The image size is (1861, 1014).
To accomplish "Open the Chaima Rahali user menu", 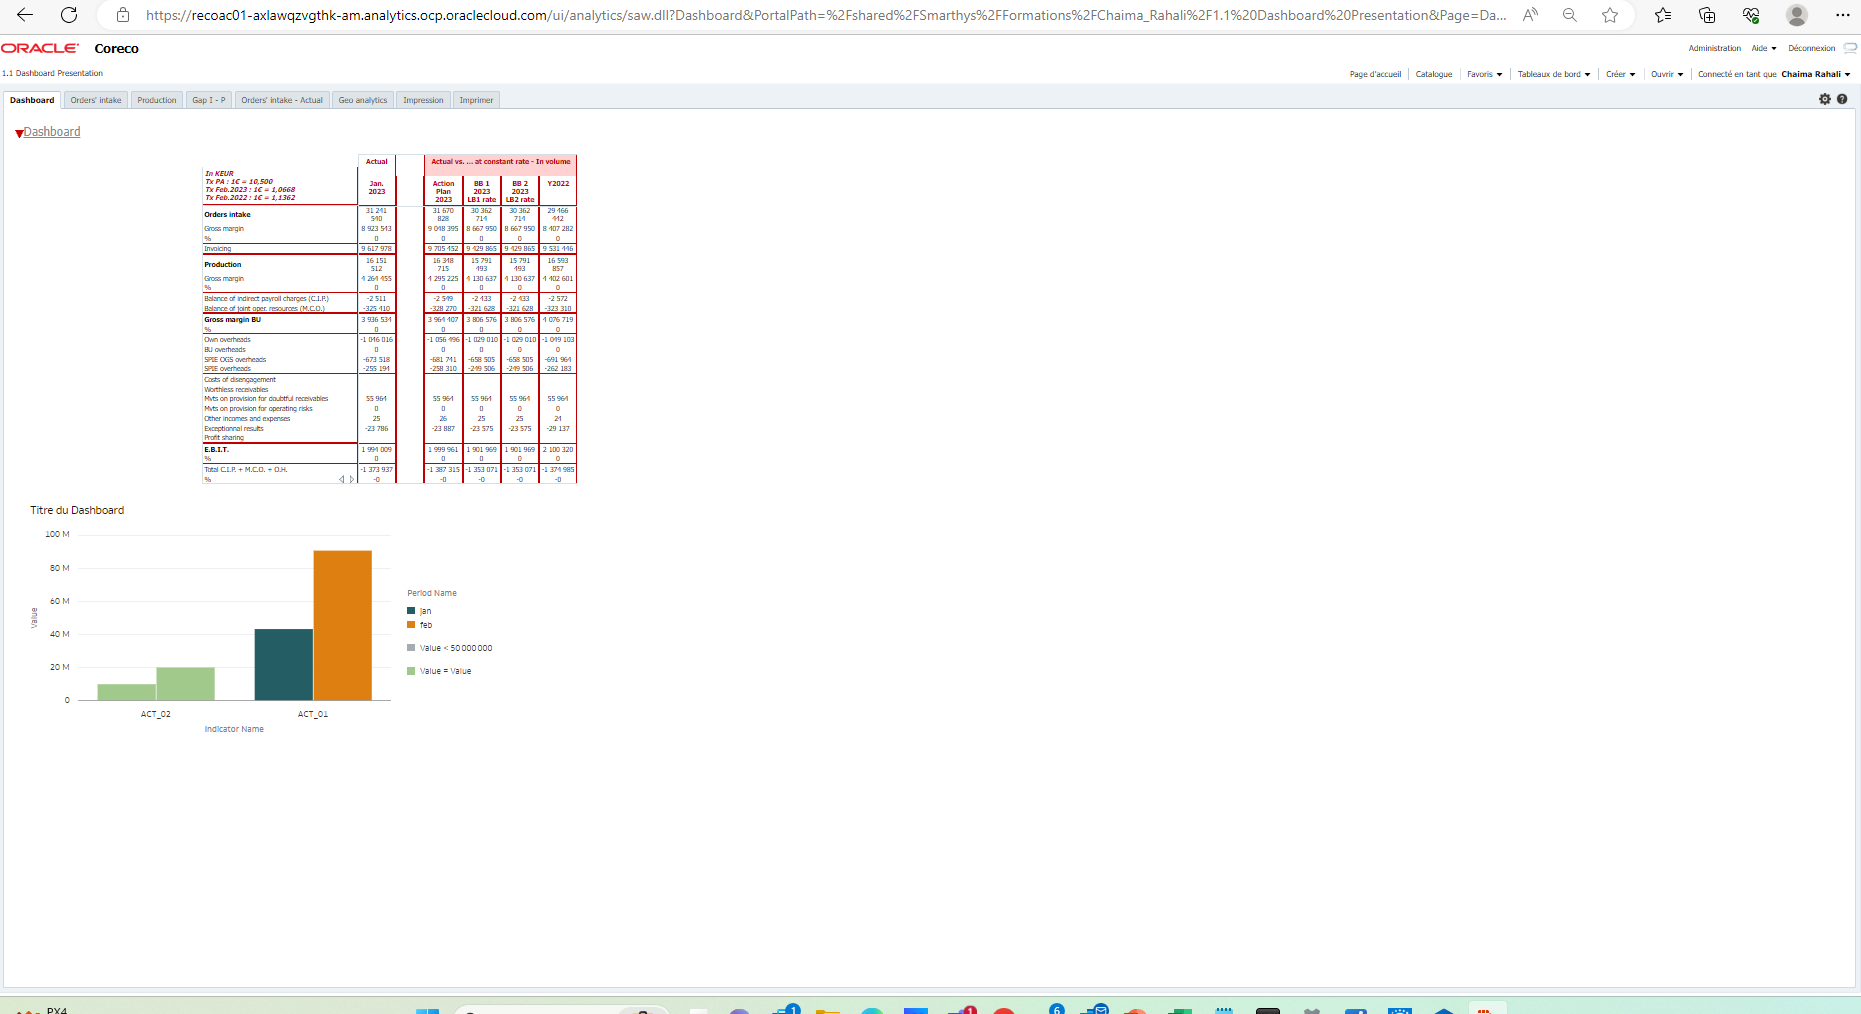I will 1815,74.
